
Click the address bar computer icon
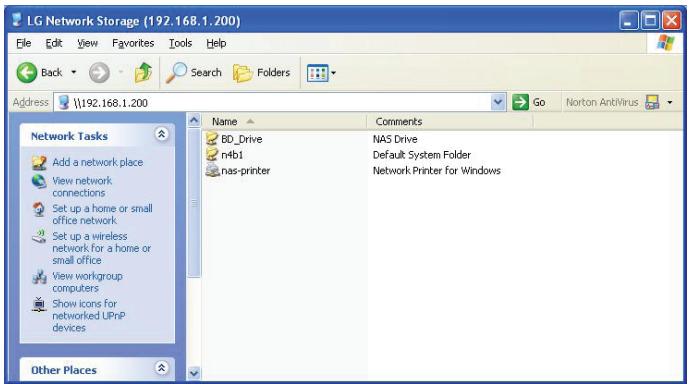pyautogui.click(x=64, y=102)
